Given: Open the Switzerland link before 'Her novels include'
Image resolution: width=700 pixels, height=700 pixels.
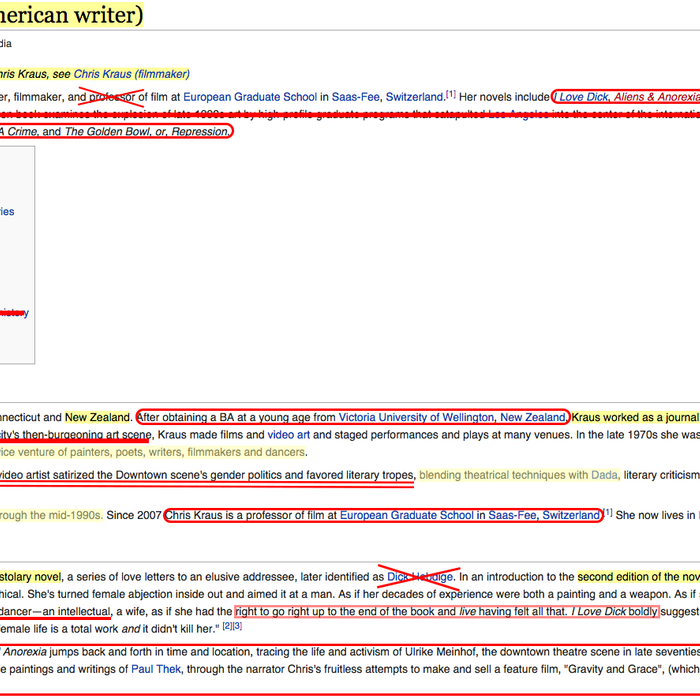Looking at the screenshot, I should [414, 97].
